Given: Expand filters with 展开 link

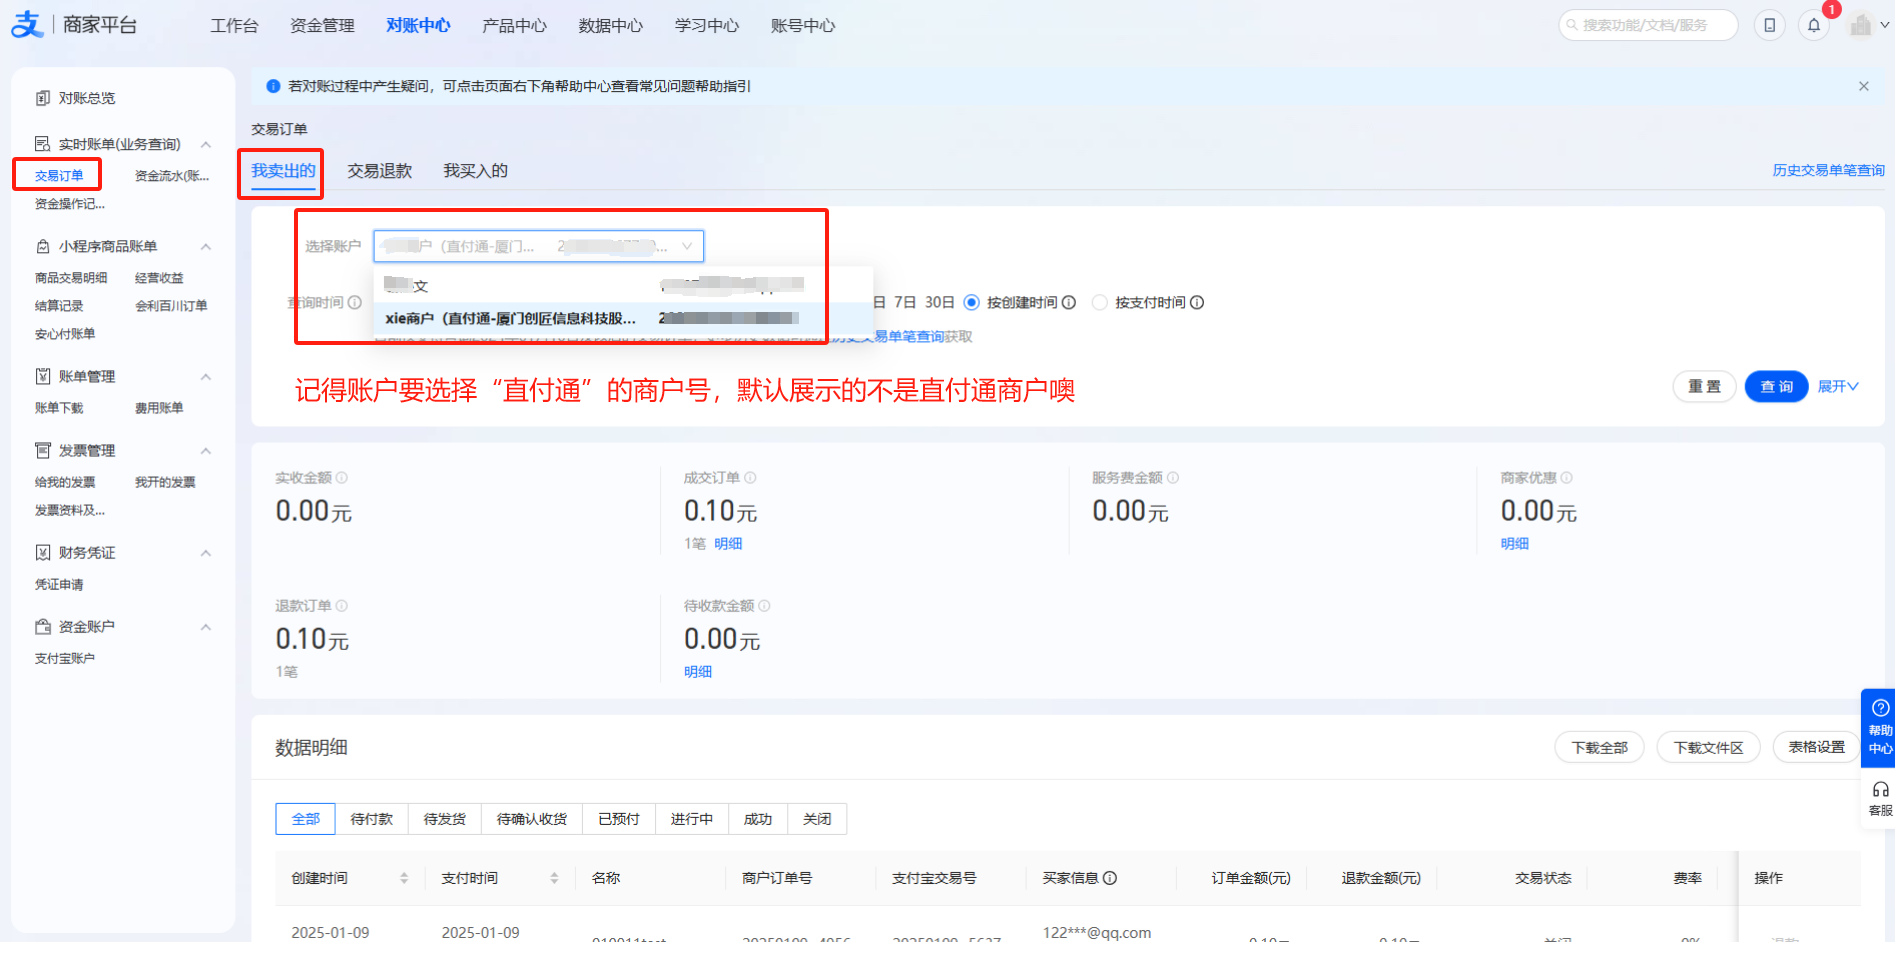Looking at the screenshot, I should (1837, 387).
